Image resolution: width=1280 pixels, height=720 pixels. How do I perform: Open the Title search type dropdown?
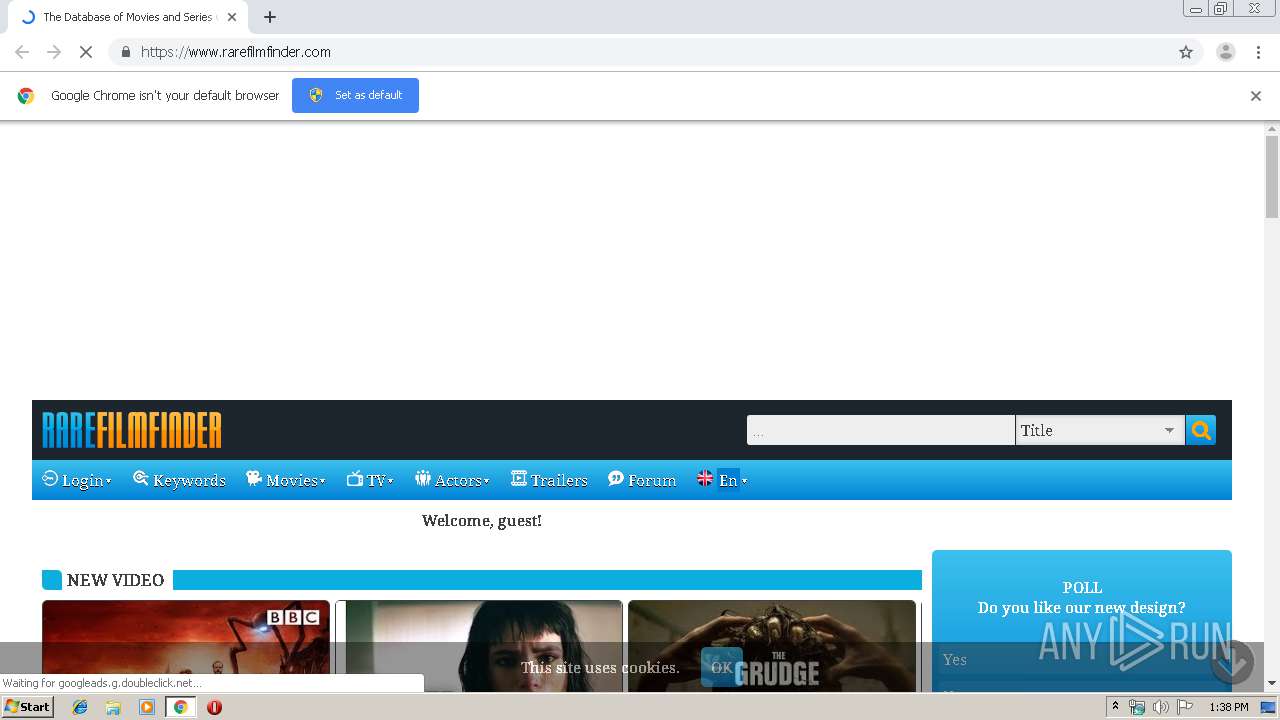click(1100, 430)
